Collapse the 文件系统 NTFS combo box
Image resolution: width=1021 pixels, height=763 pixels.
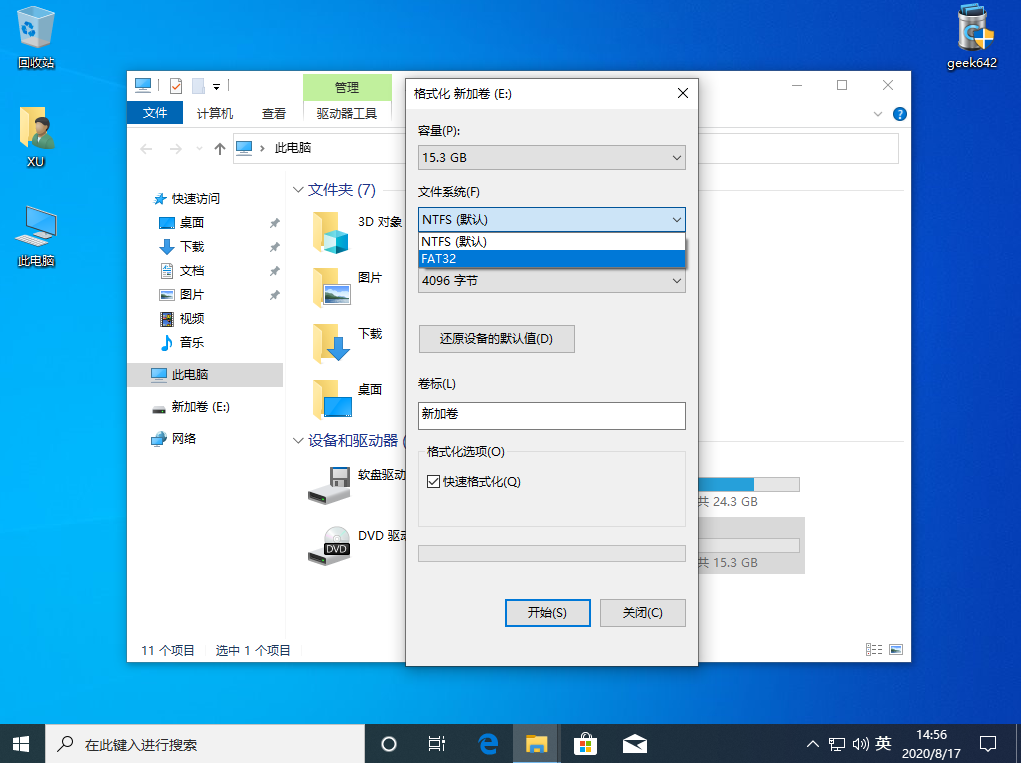coord(552,219)
